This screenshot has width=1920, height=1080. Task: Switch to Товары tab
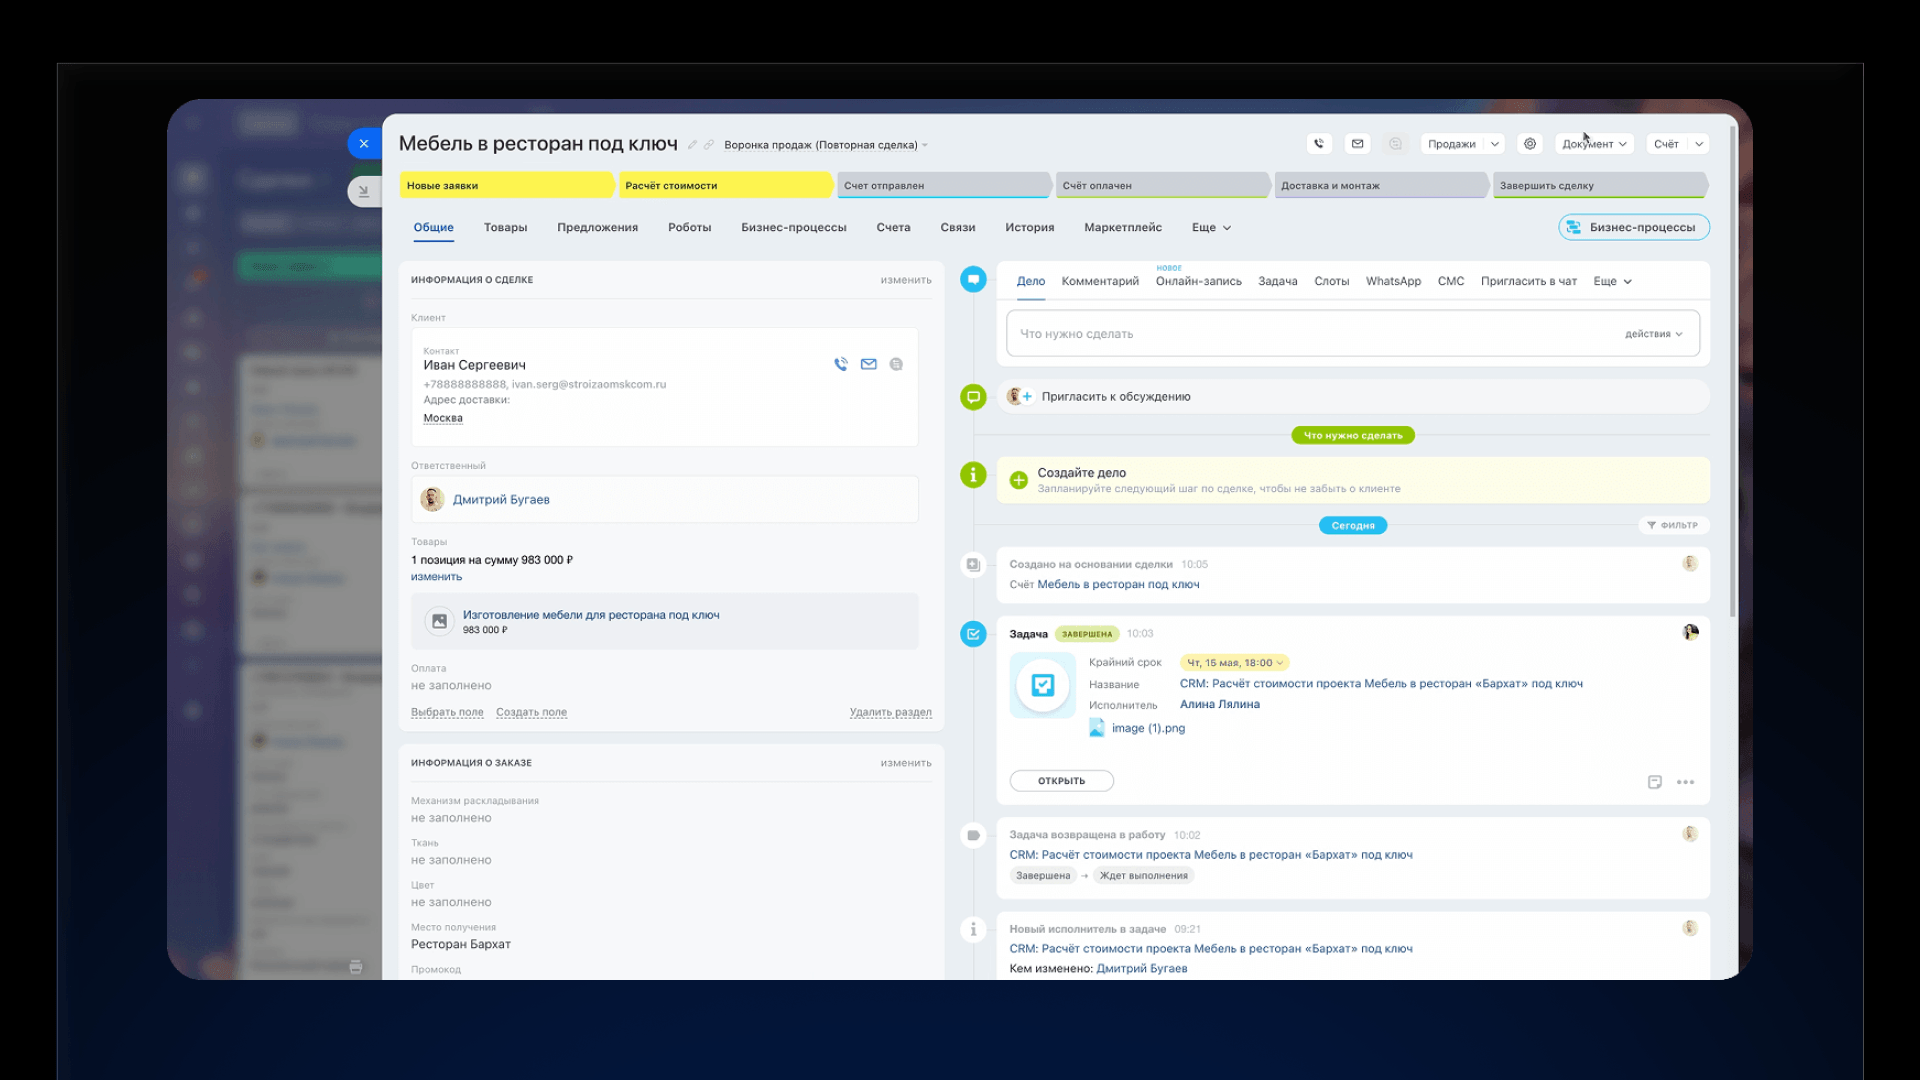tap(505, 228)
